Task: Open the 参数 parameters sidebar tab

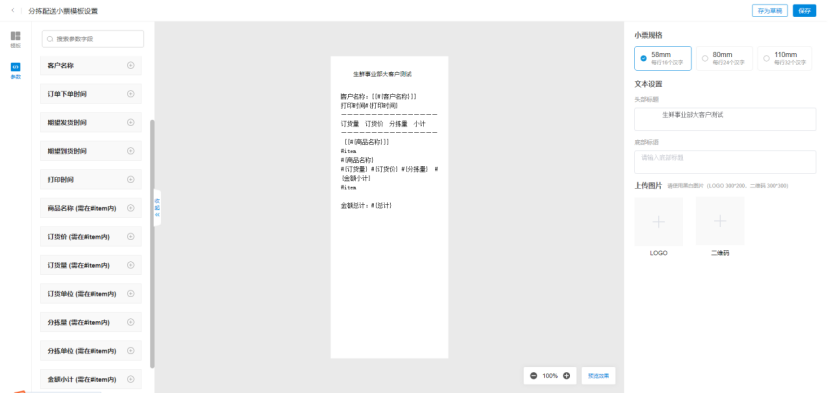Action: [x=15, y=71]
